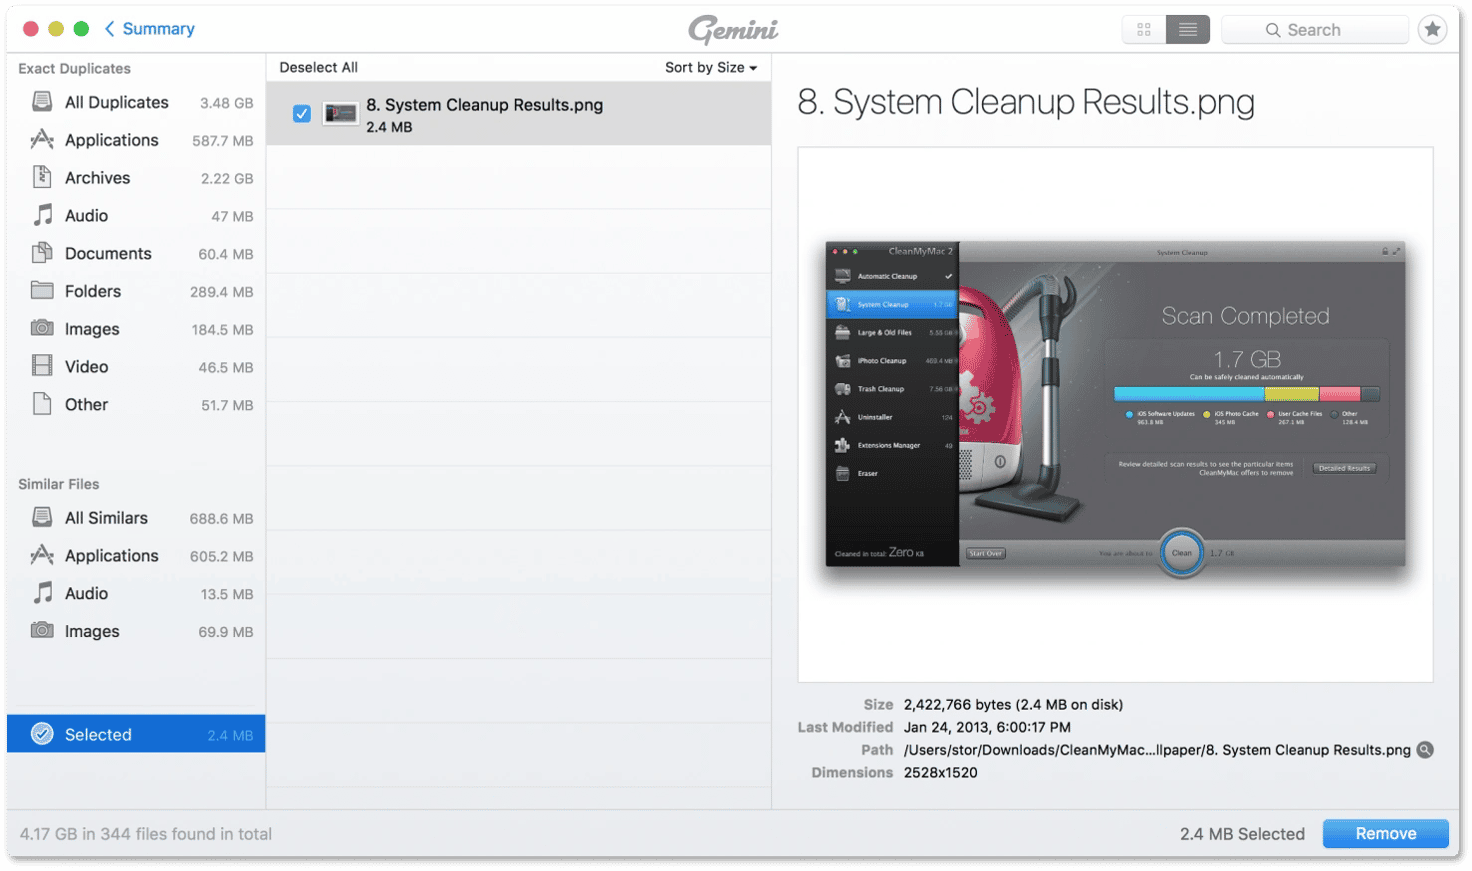Open the Documents 60.4 MB category
This screenshot has height=871, width=1472.
coord(136,254)
